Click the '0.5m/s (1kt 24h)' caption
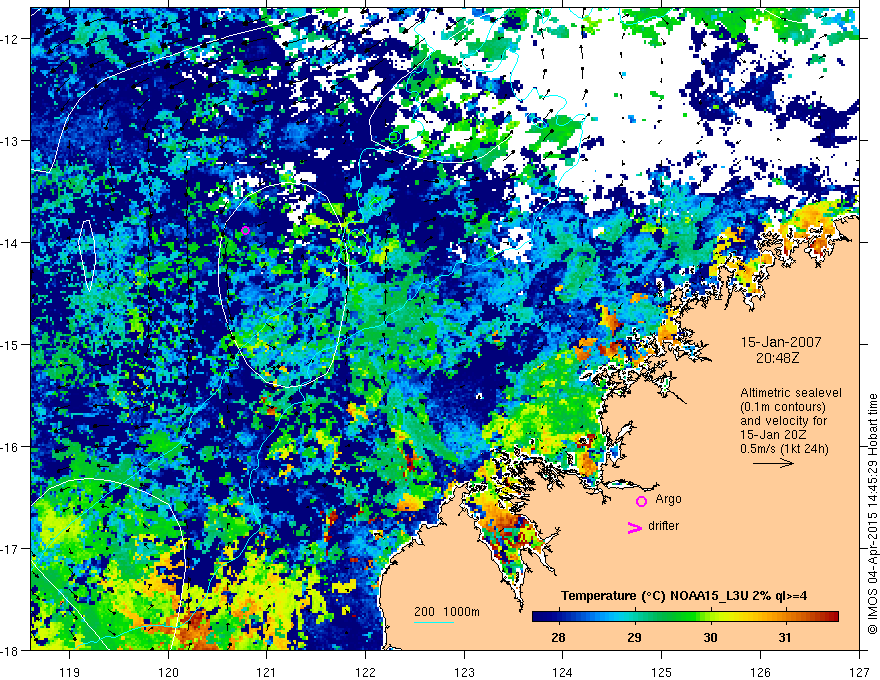The height and width of the screenshot is (680, 880). [784, 449]
